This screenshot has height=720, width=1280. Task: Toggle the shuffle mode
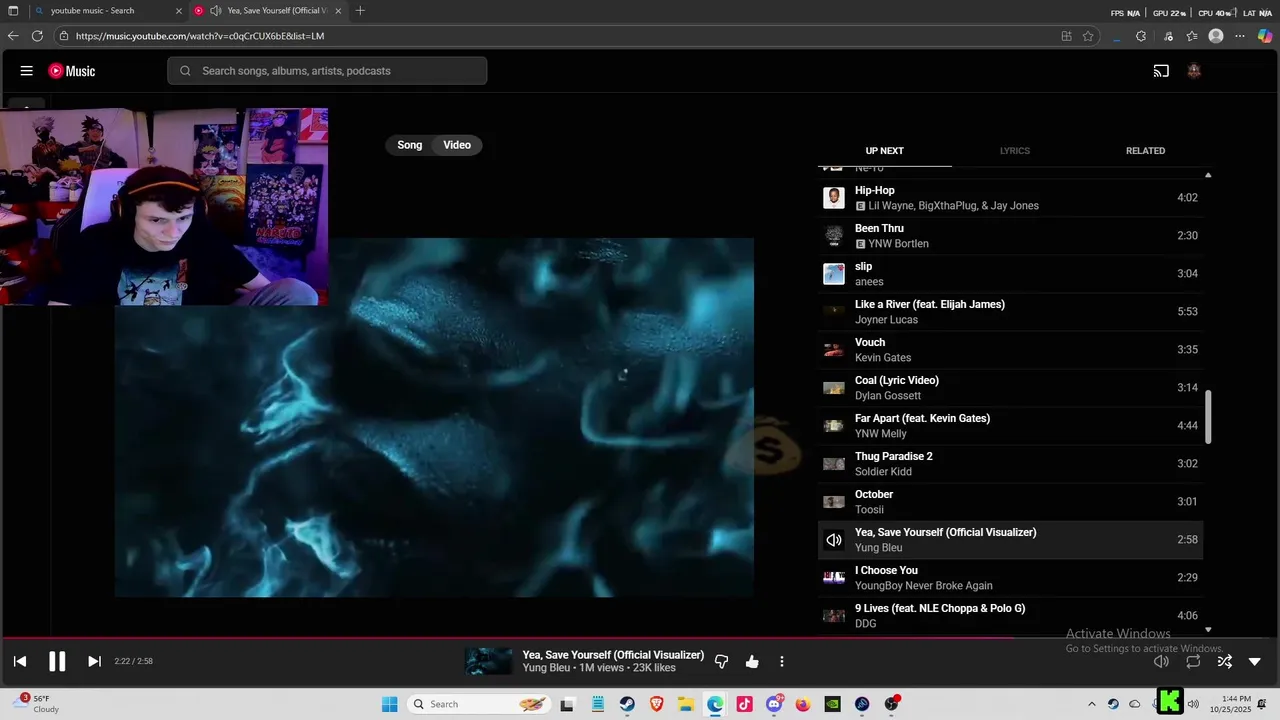1224,661
